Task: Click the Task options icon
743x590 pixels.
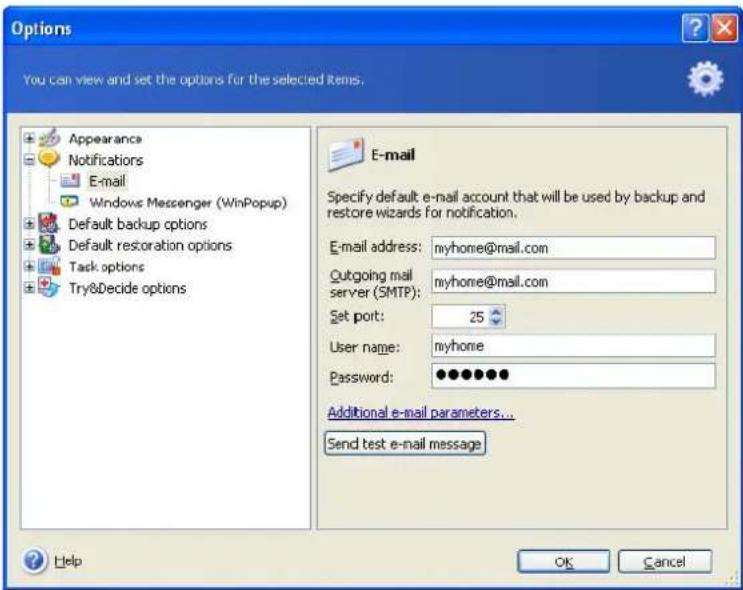Action: point(49,266)
